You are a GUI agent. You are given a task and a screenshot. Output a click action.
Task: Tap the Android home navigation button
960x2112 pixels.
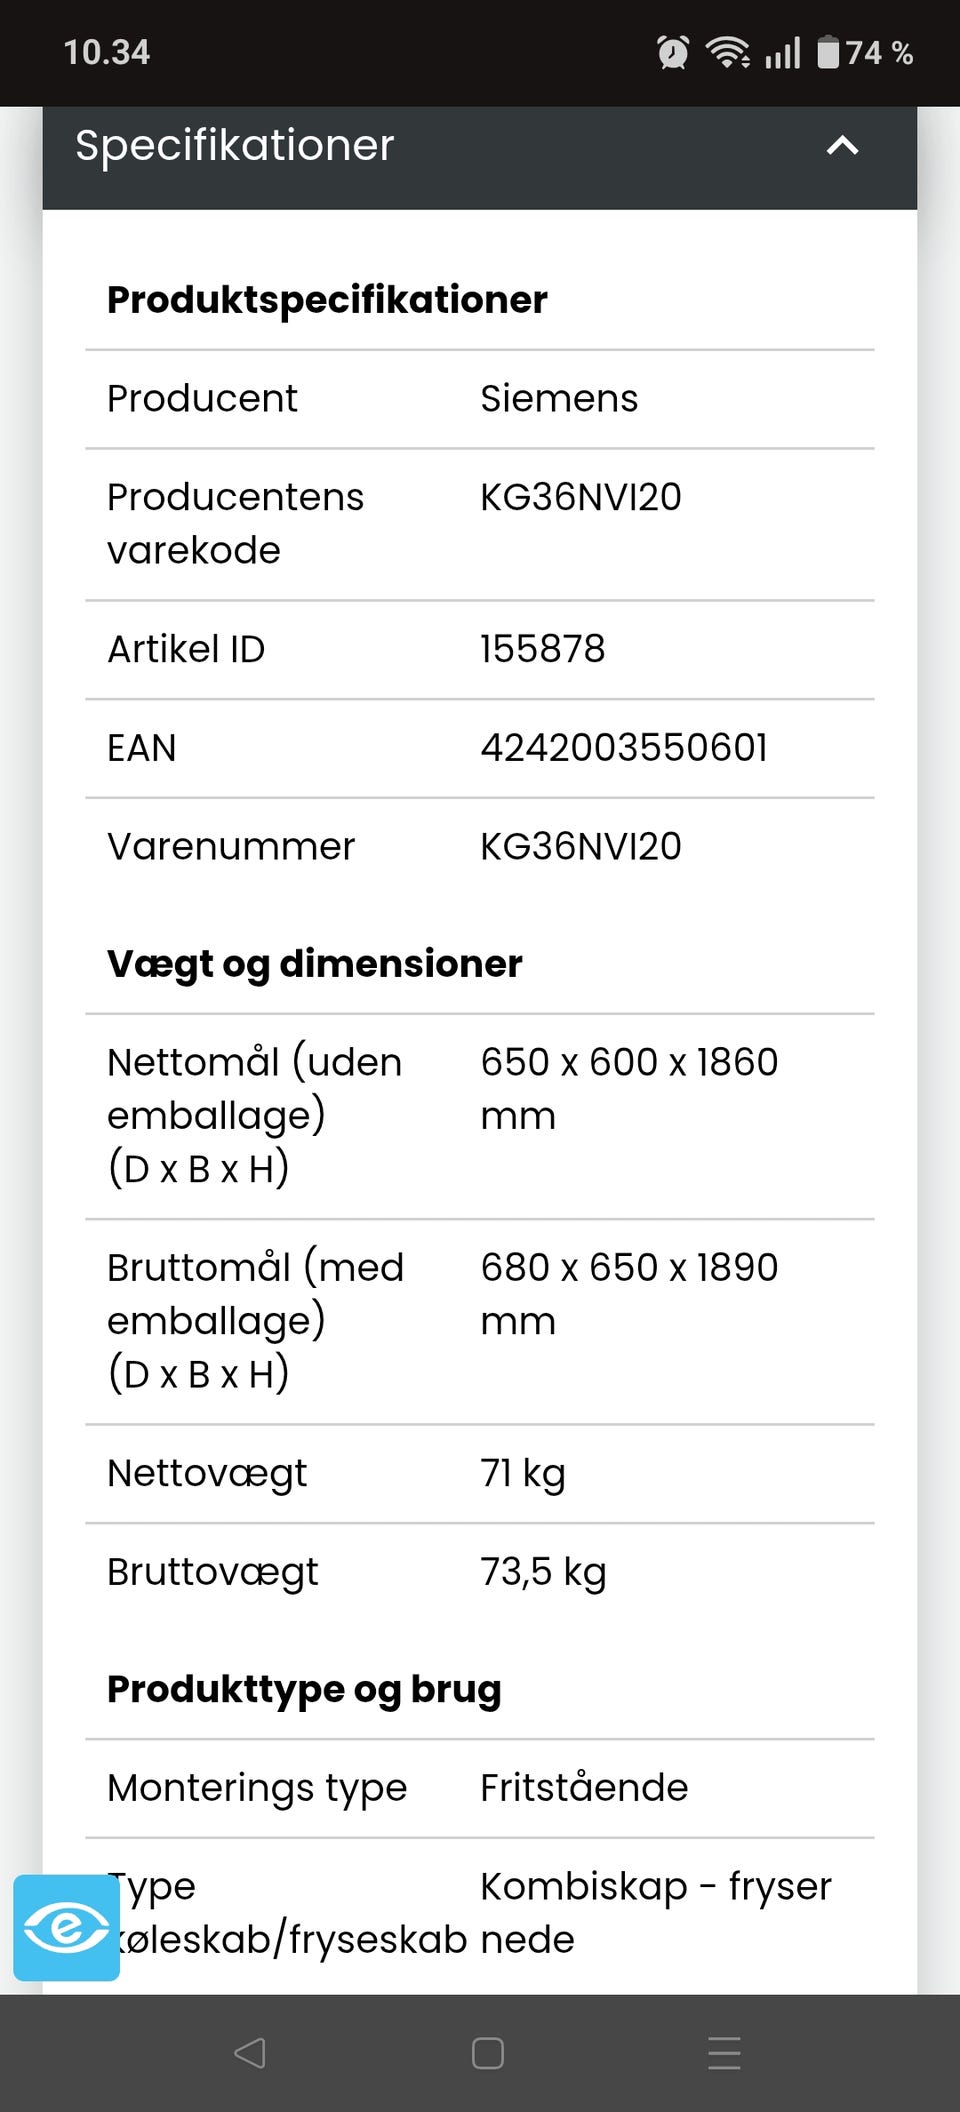(x=487, y=2053)
